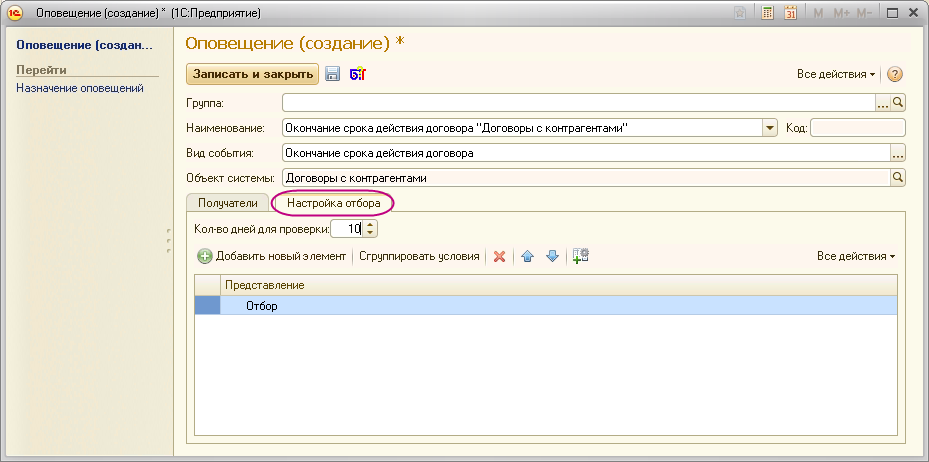Click the Записать и закрыть button

click(252, 75)
